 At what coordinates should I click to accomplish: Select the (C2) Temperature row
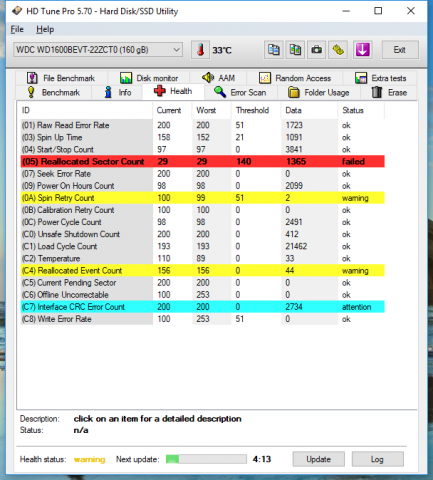tap(202, 258)
